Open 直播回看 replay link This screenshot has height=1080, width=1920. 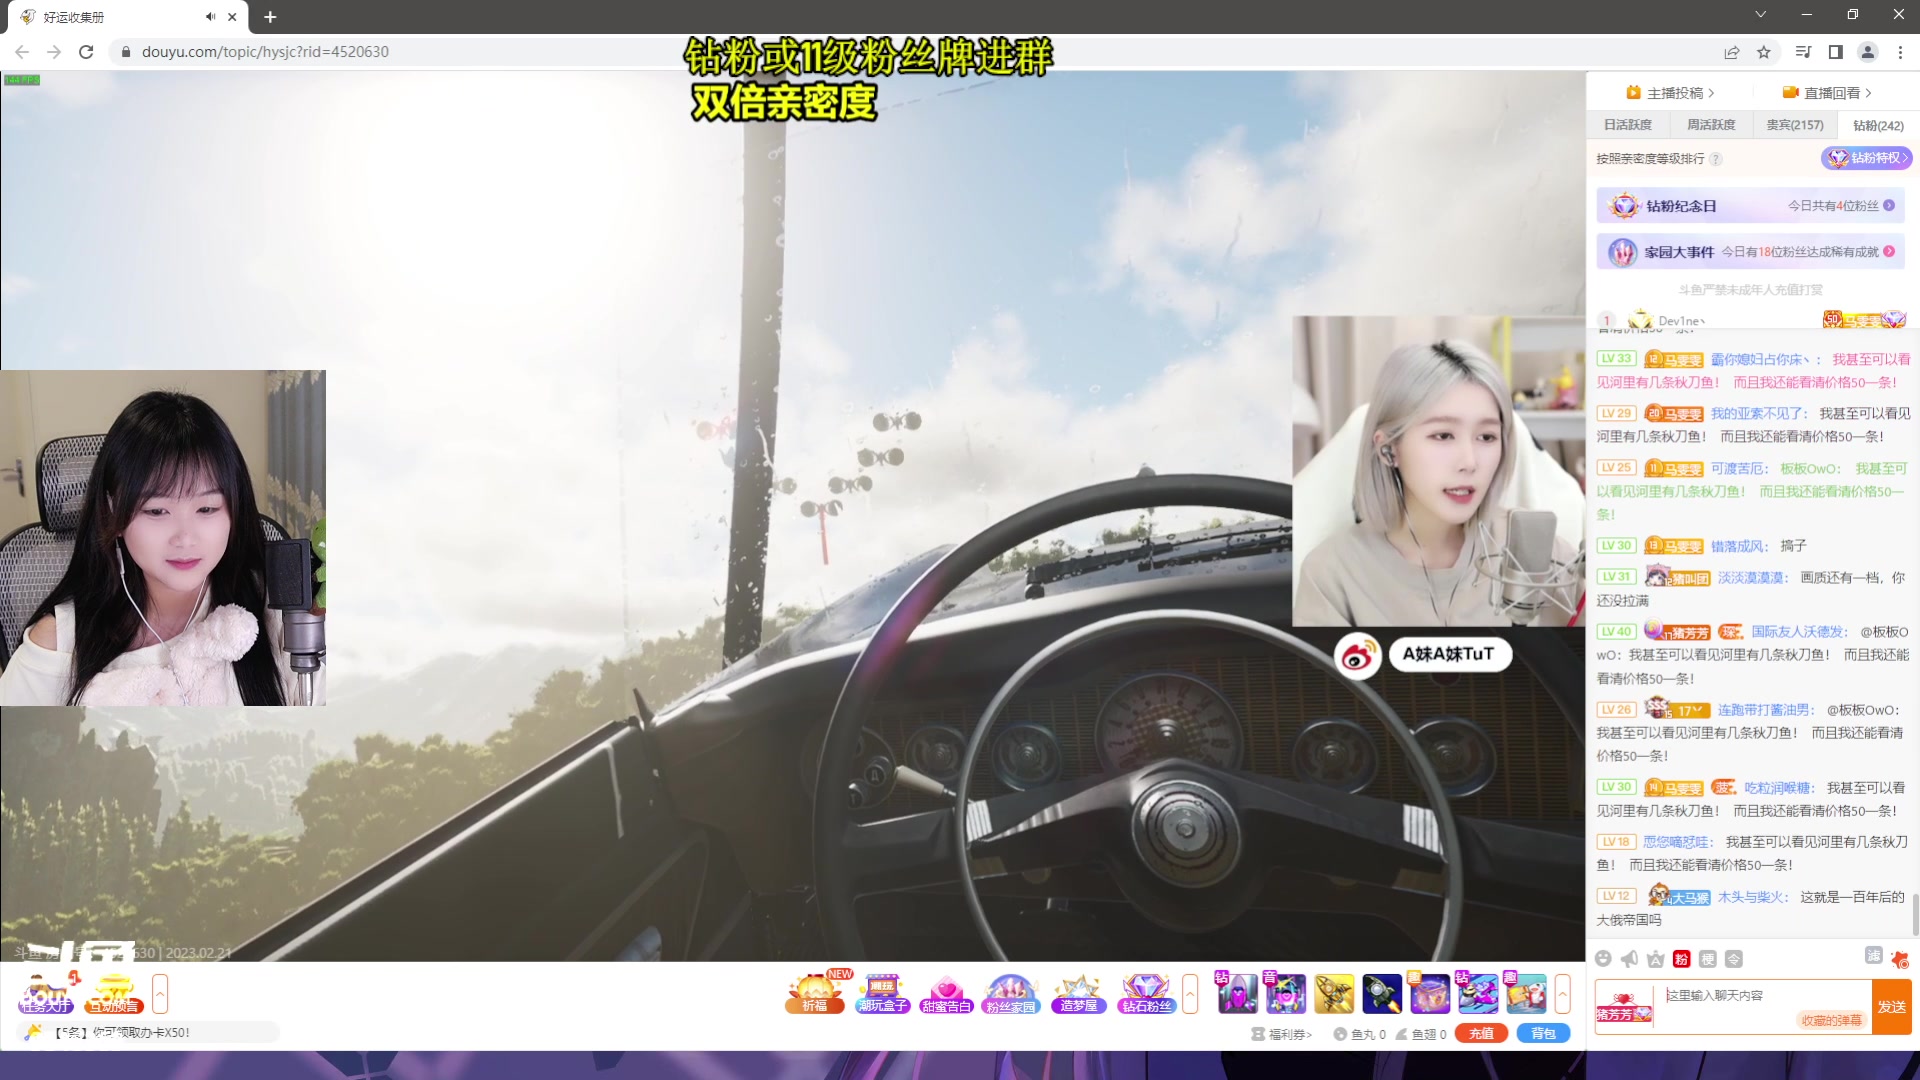tap(1827, 93)
